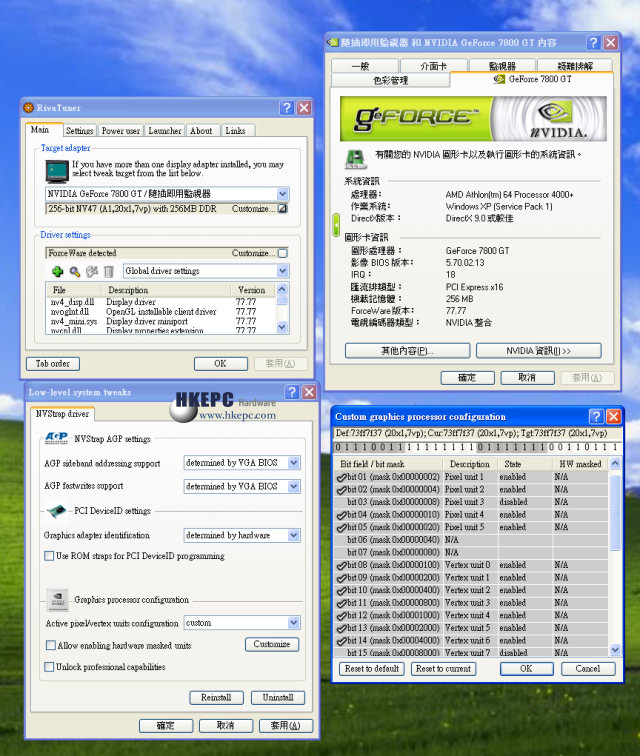Click the green graphics card info icon
This screenshot has width=640, height=756.
(355, 159)
